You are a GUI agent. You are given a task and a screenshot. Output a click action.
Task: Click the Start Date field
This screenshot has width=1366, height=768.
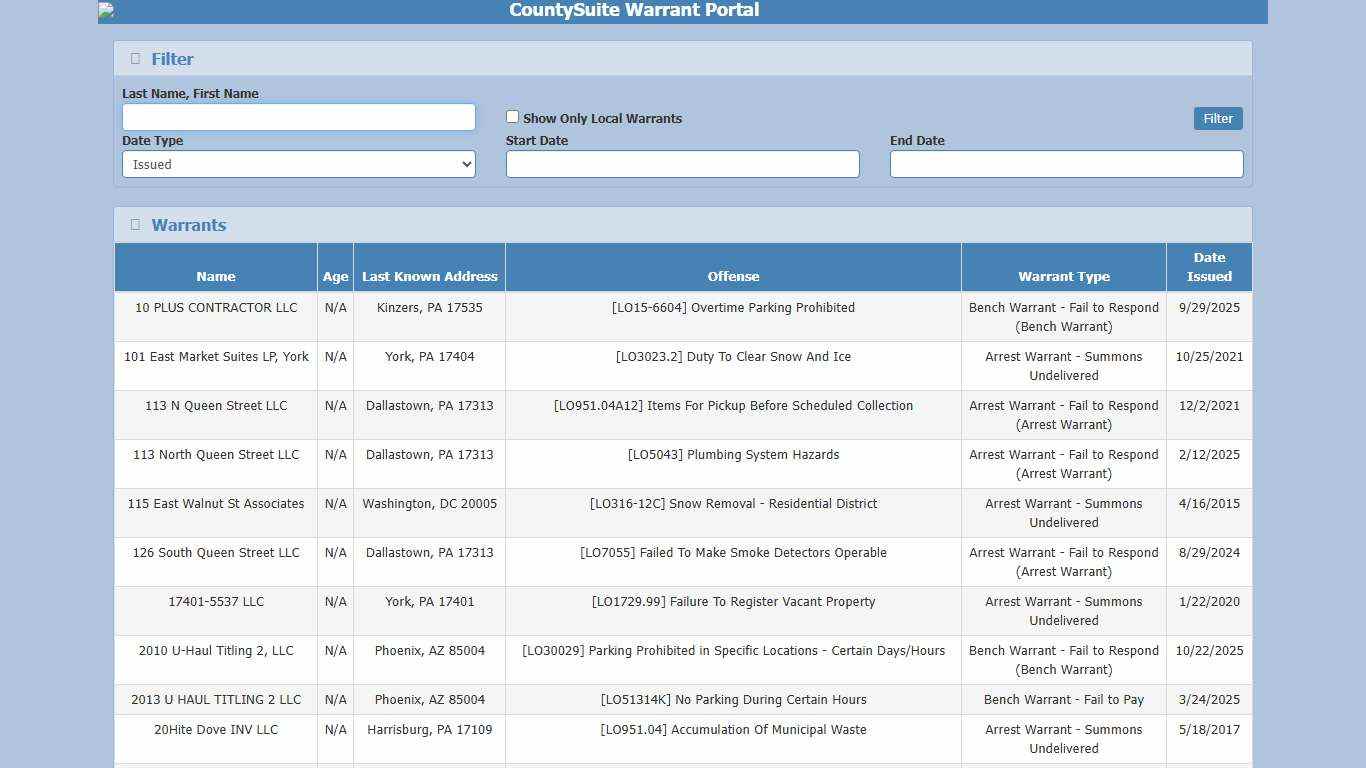(682, 163)
